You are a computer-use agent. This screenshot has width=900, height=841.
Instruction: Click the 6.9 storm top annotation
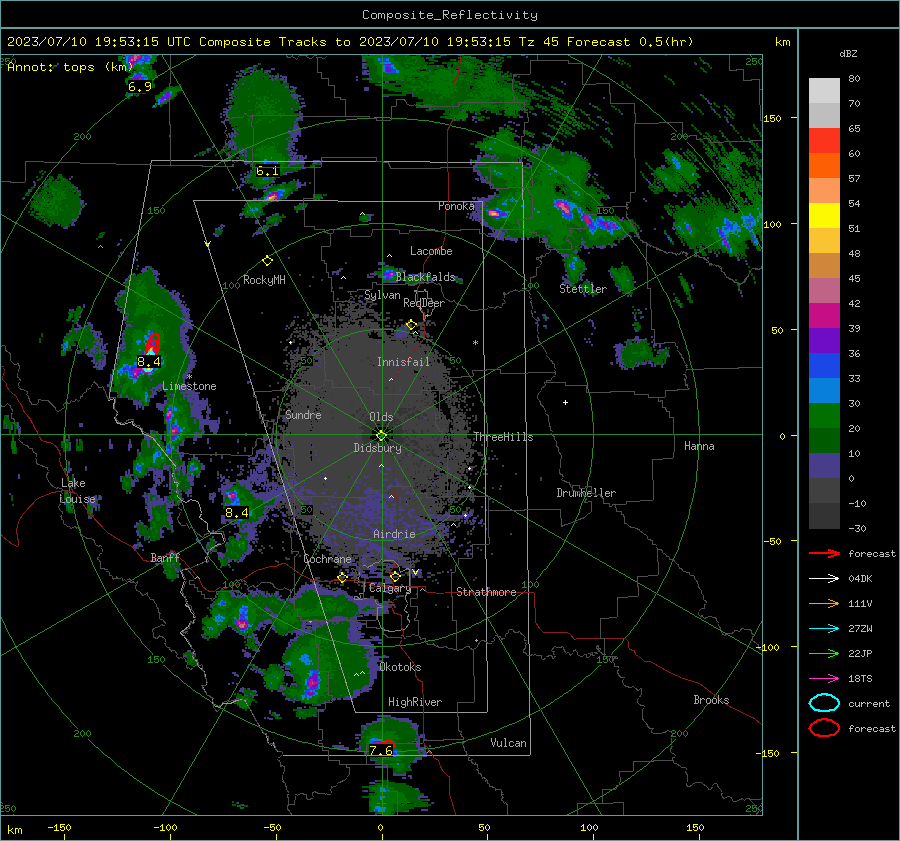click(139, 87)
